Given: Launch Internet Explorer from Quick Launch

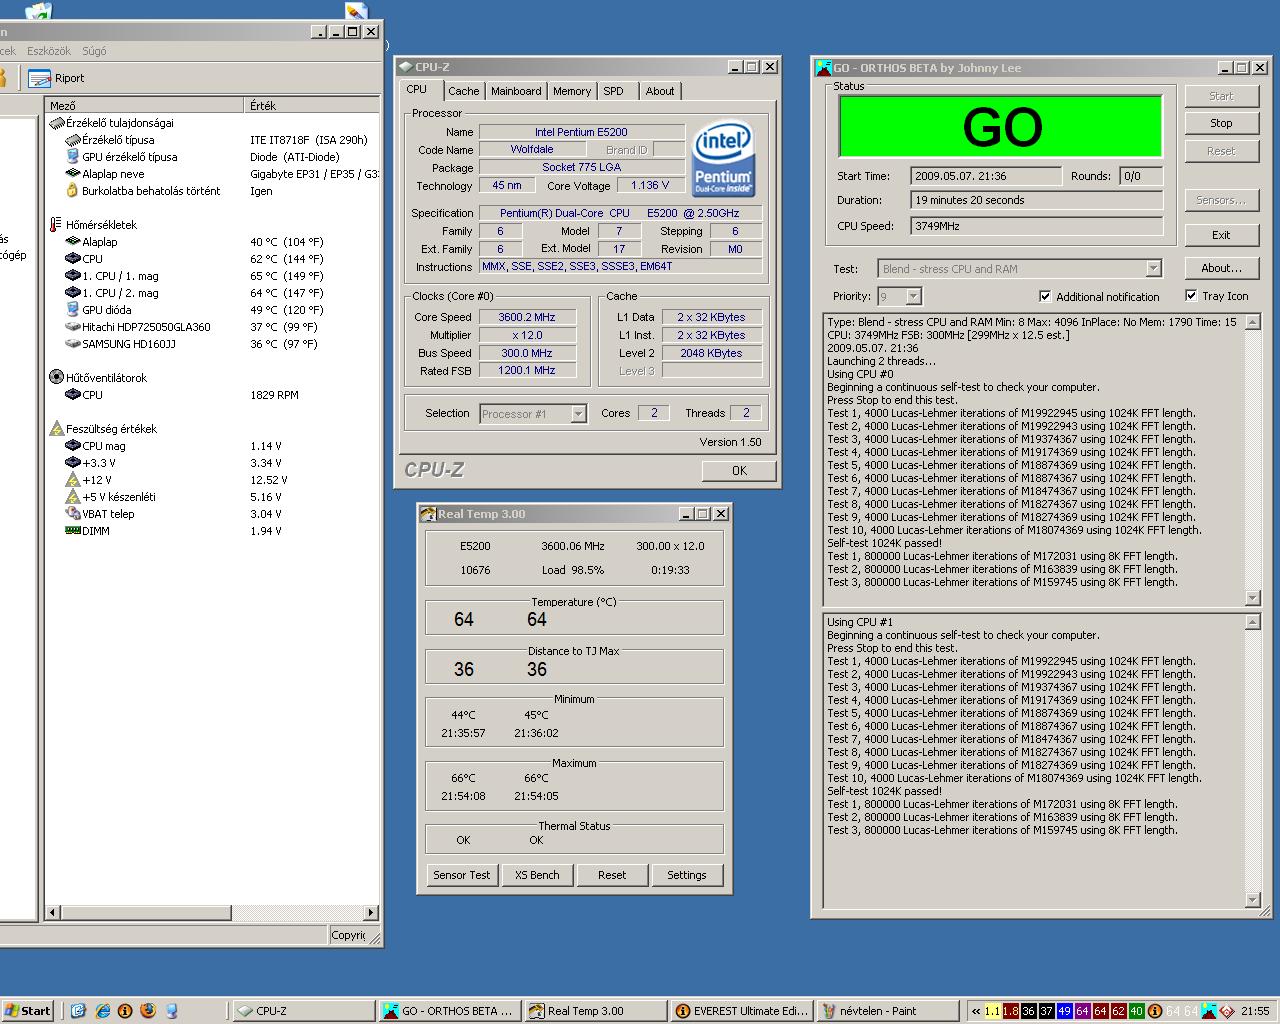Looking at the screenshot, I should pos(102,1011).
